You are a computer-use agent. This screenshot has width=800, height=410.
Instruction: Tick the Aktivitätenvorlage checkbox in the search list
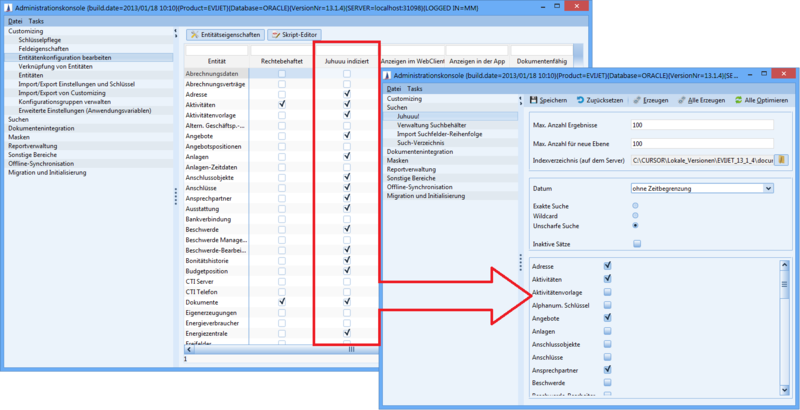[608, 291]
